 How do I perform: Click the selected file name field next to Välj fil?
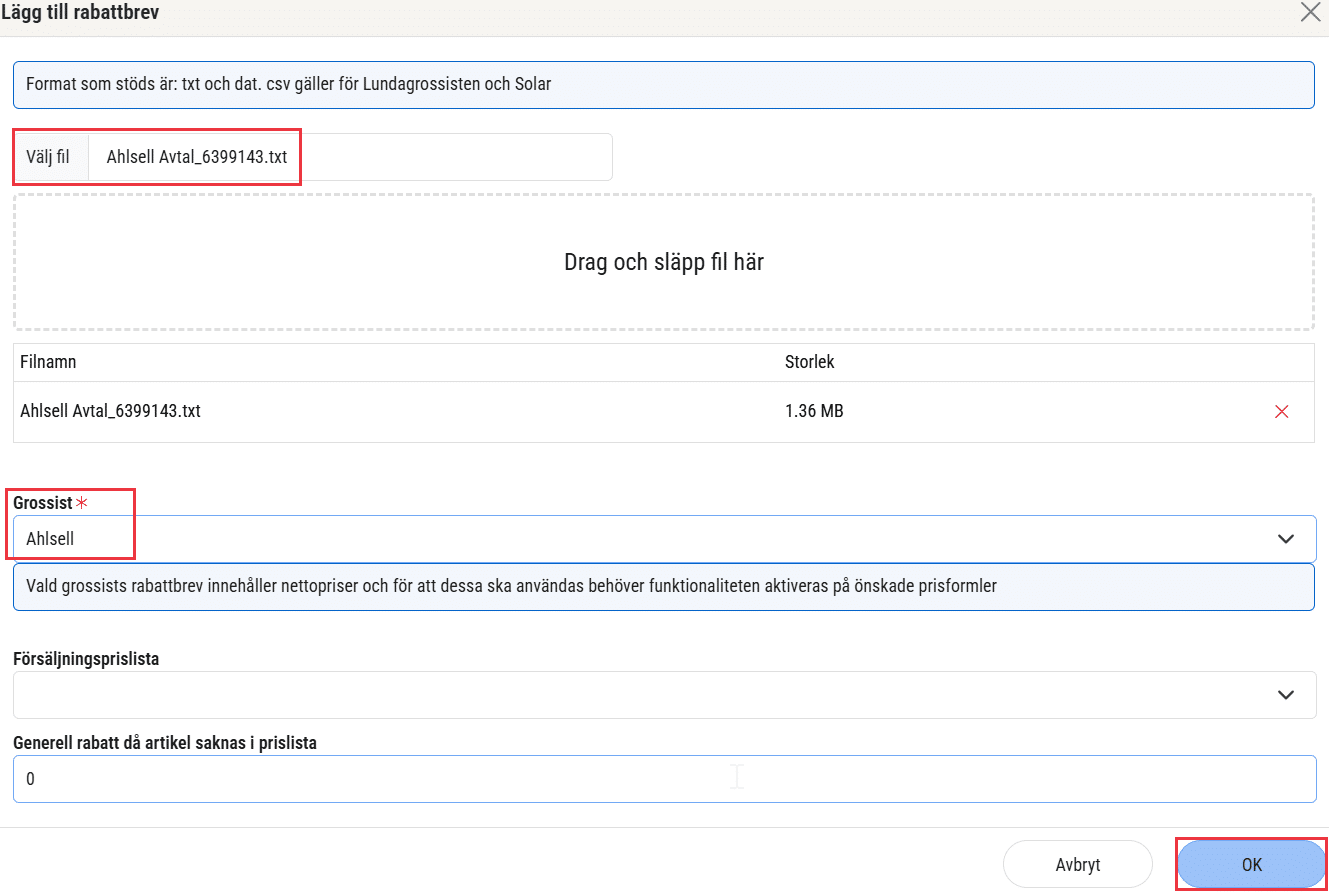coord(350,157)
